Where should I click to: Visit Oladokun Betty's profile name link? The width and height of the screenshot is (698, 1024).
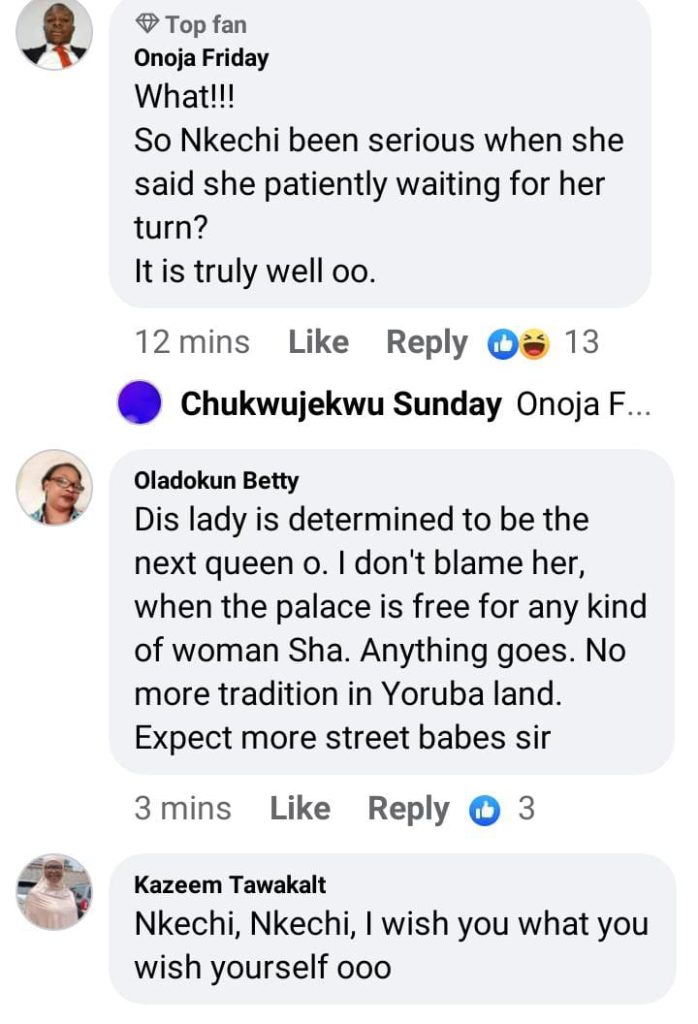point(216,481)
